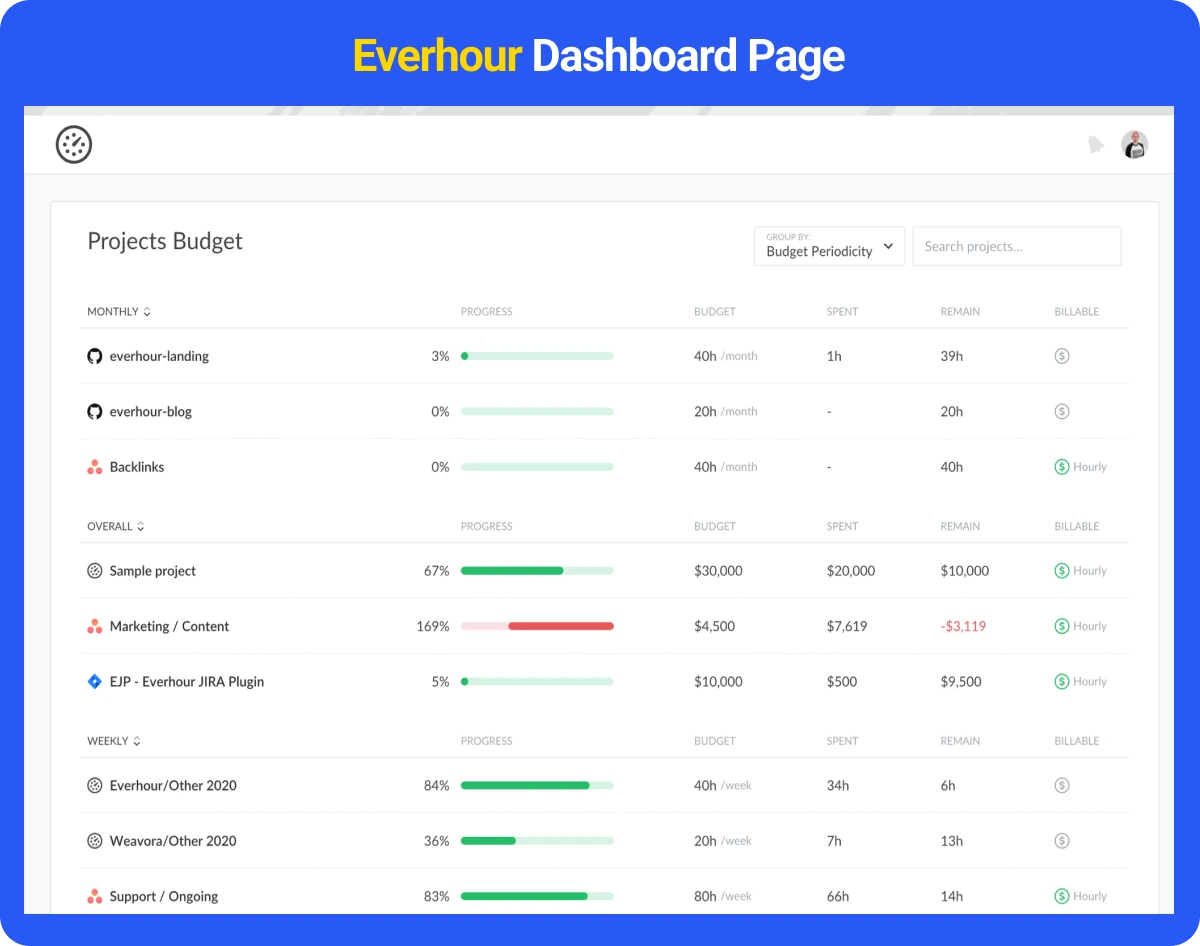Toggle Hourly billable icon for Marketing / Content
This screenshot has height=946, width=1200.
point(1062,626)
